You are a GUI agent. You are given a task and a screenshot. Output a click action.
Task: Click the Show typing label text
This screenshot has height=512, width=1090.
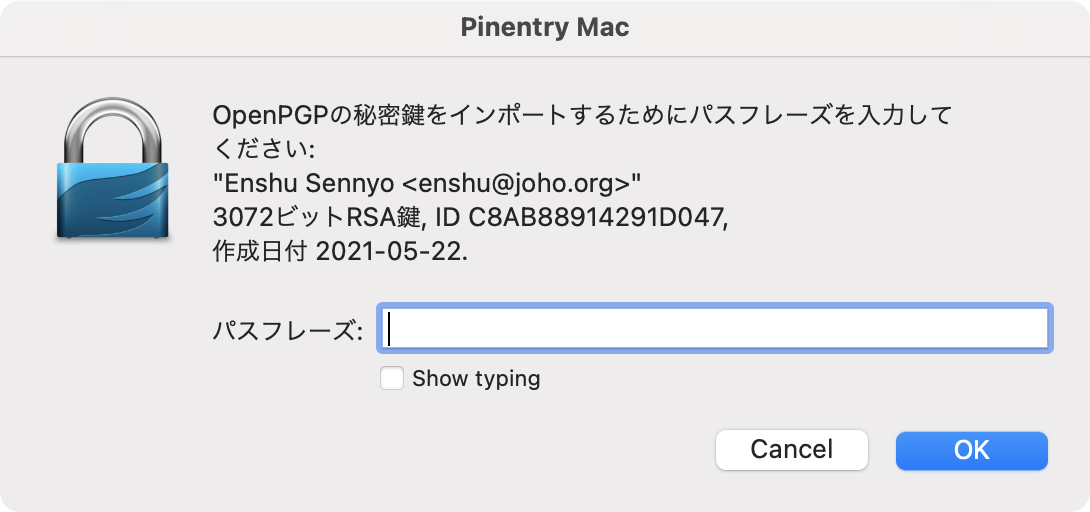point(476,379)
